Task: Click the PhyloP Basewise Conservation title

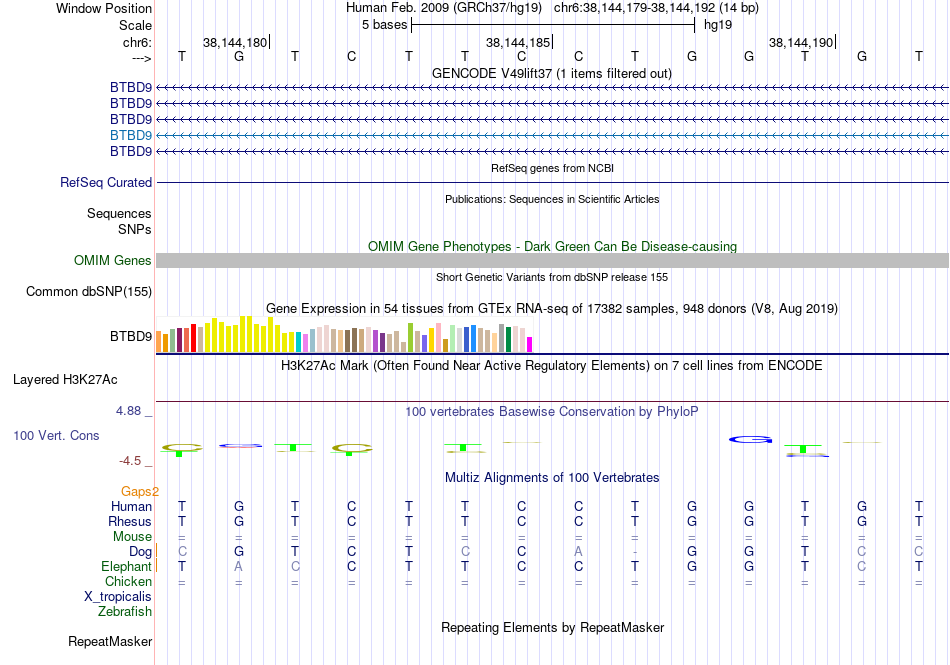Action: [x=552, y=411]
